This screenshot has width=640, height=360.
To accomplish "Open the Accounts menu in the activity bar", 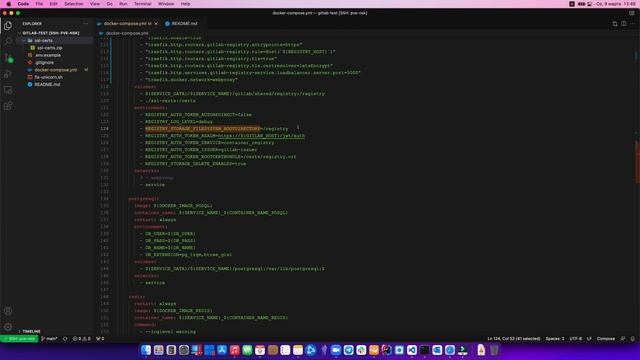I will click(x=8, y=311).
